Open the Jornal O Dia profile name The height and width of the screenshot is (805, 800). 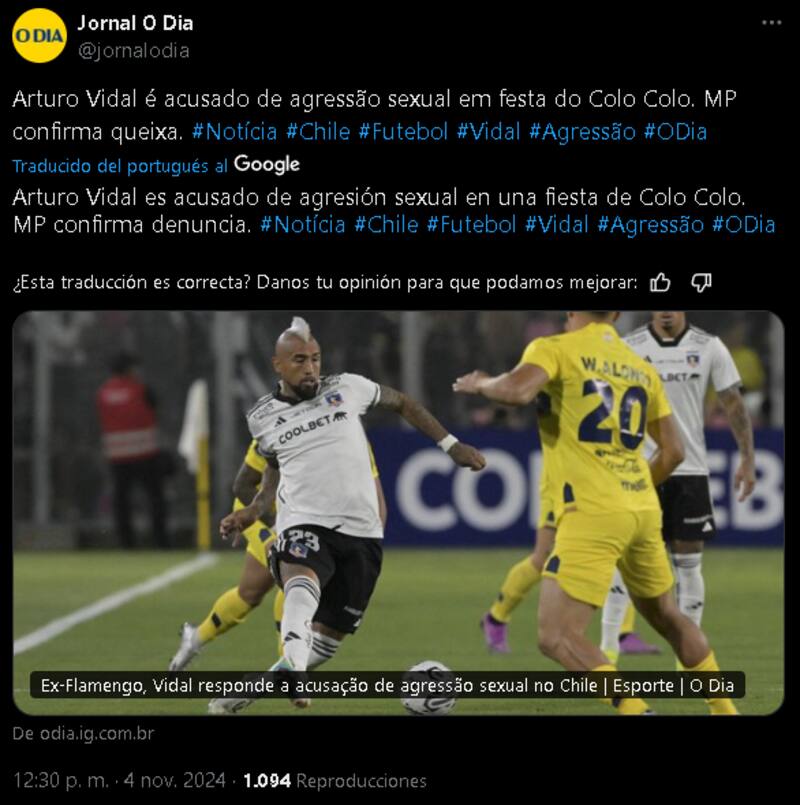135,23
